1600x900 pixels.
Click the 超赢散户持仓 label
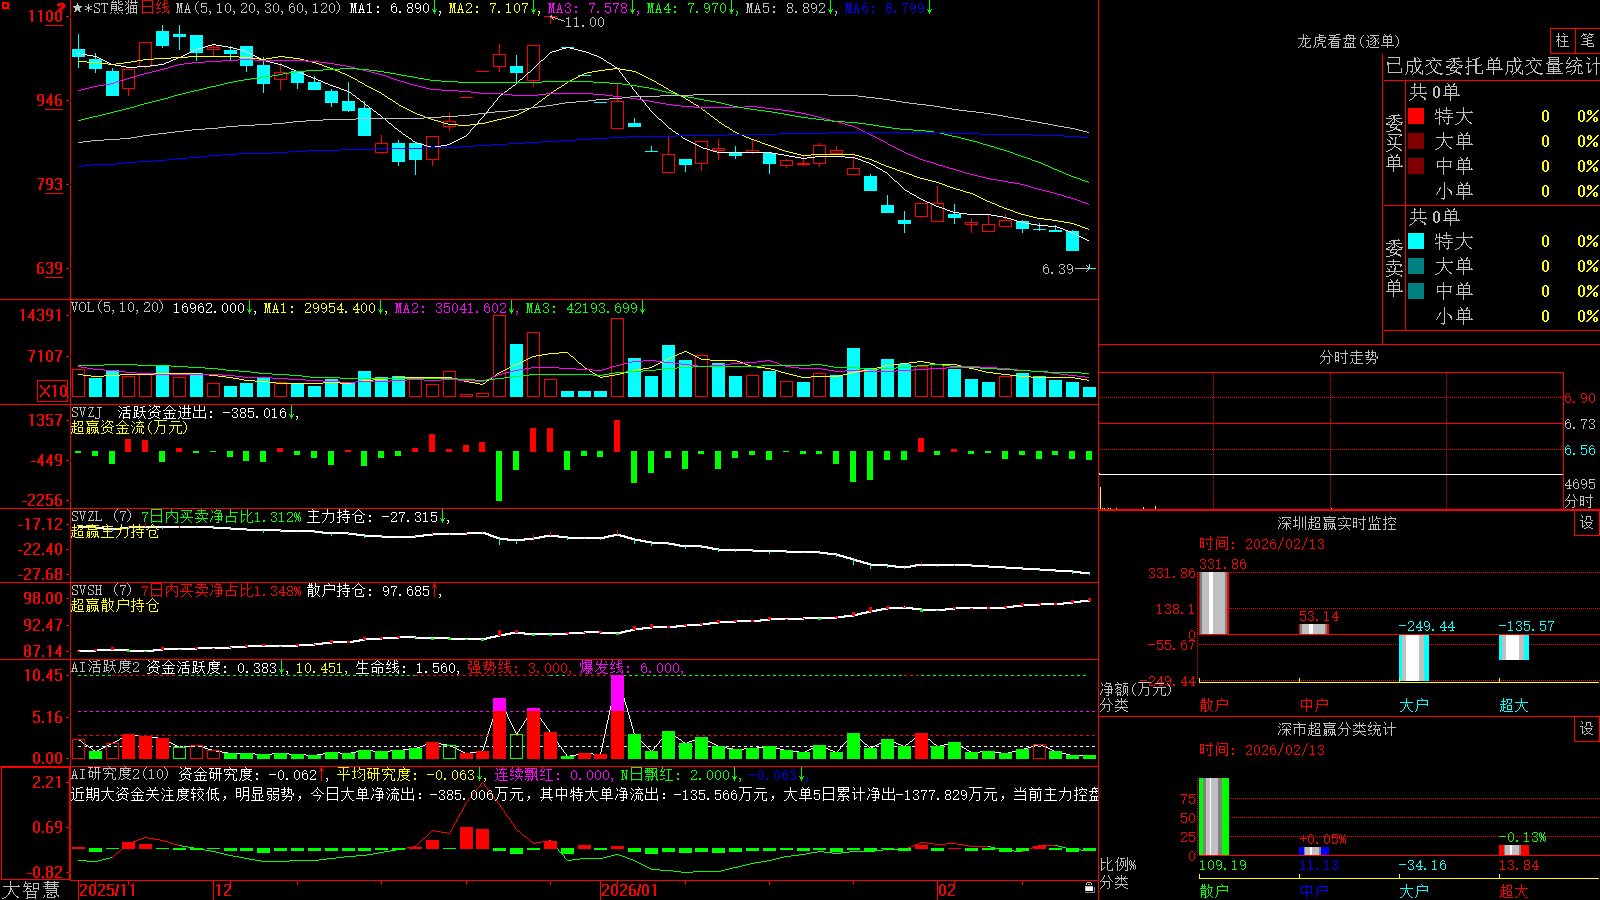[115, 605]
